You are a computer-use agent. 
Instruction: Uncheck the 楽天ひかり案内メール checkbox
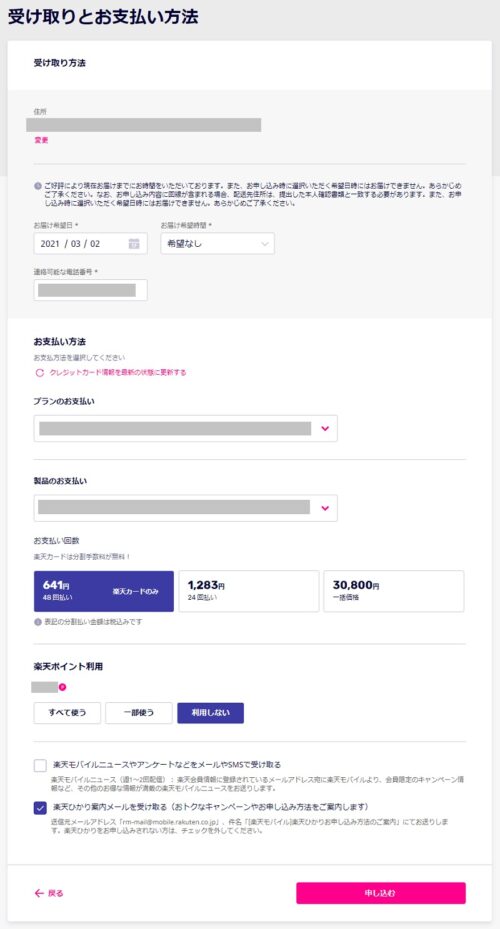point(40,808)
